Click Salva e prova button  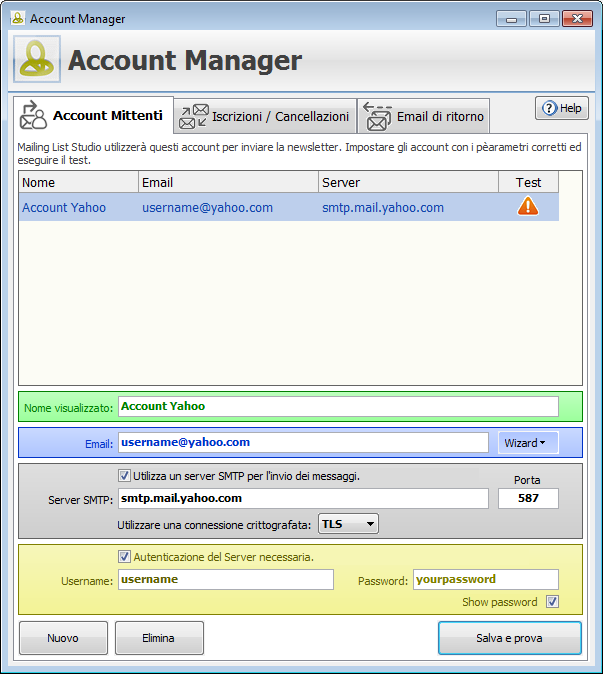(510, 638)
